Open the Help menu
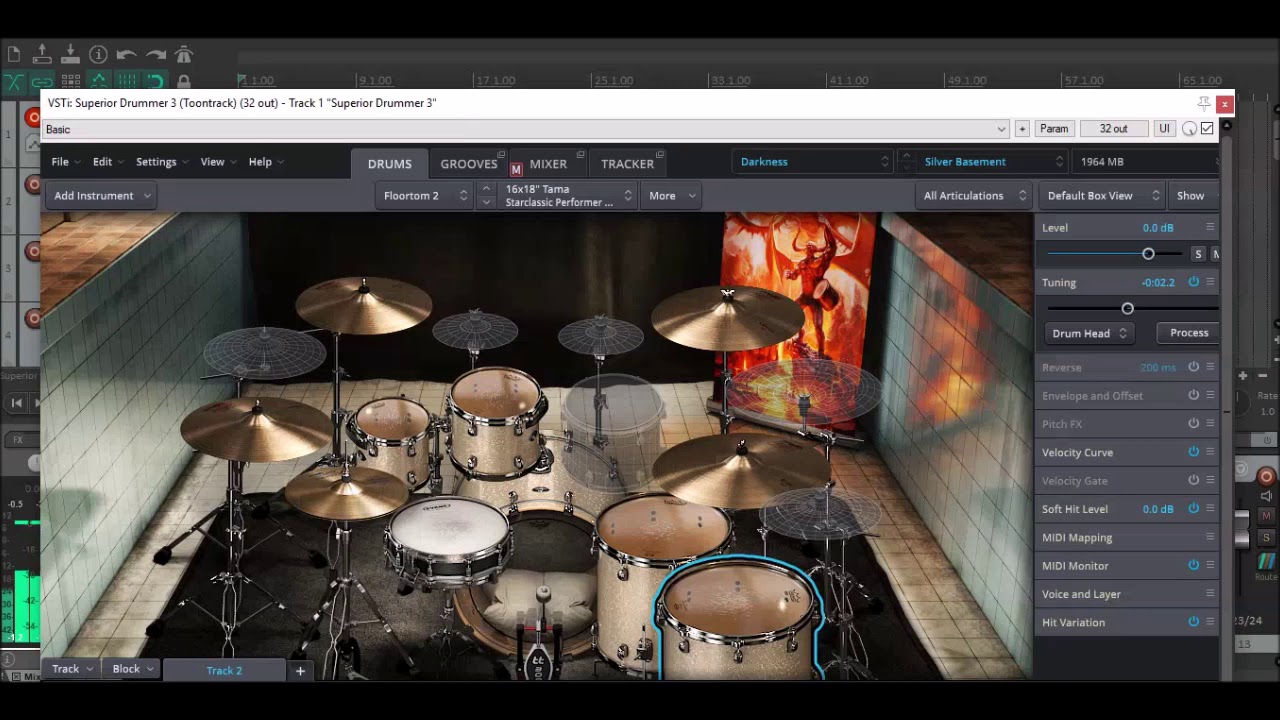 pyautogui.click(x=266, y=162)
